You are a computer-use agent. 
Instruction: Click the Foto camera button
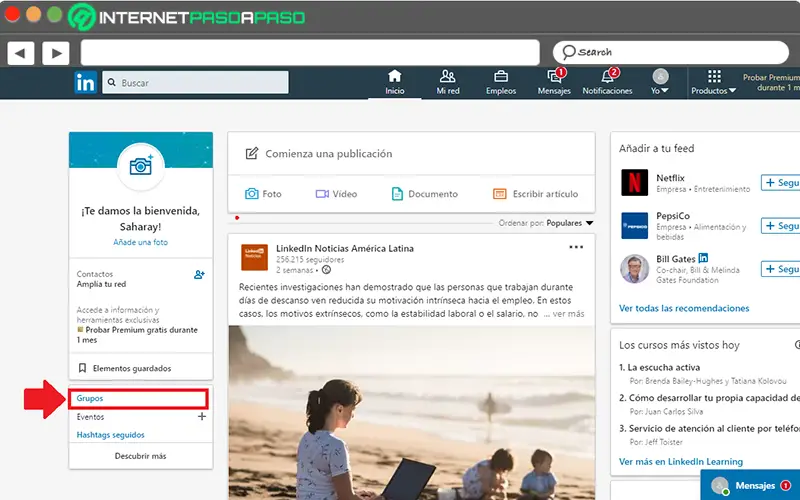point(263,194)
